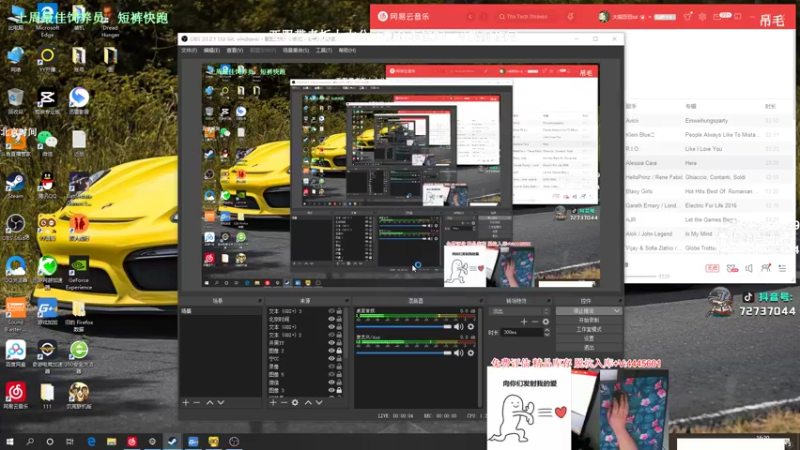Open arrow on the 停止推流 button
This screenshot has height=450, width=800.
[617, 311]
